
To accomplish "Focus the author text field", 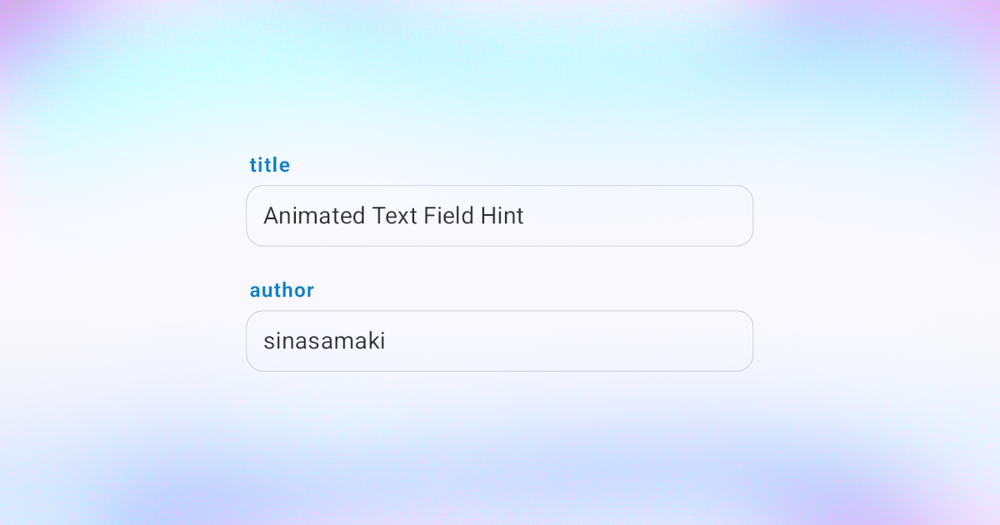I will point(499,341).
